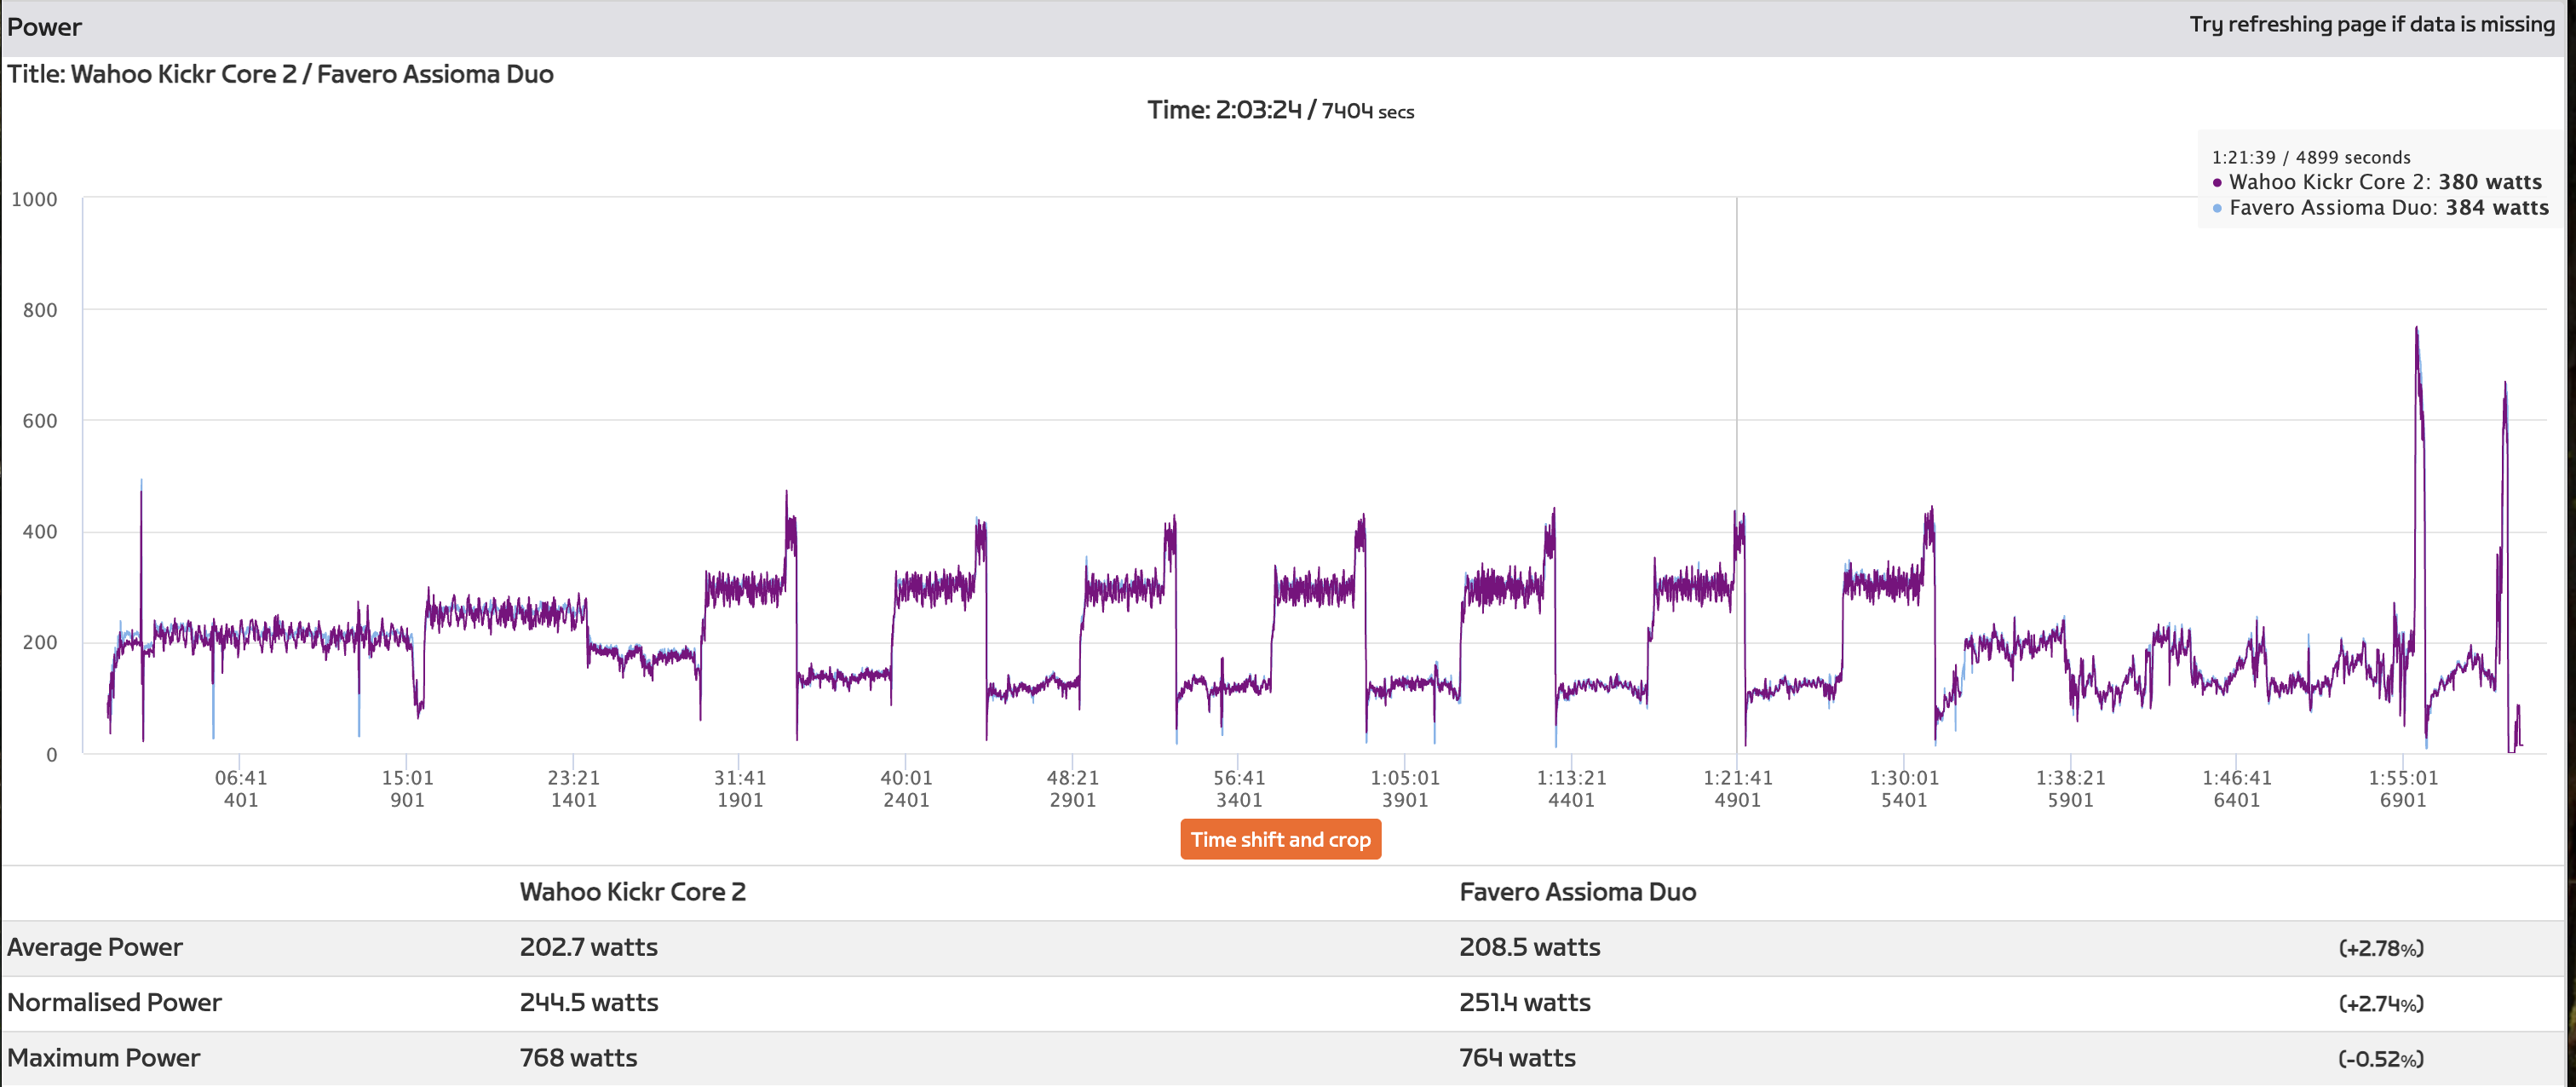This screenshot has width=2576, height=1087.
Task: Click the '768 watts' maximum power cell
Action: coord(578,1058)
